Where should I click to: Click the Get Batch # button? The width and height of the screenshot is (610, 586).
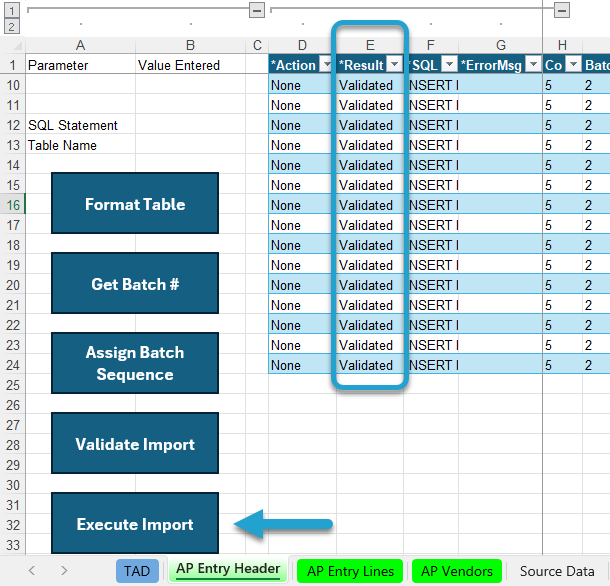(x=135, y=283)
